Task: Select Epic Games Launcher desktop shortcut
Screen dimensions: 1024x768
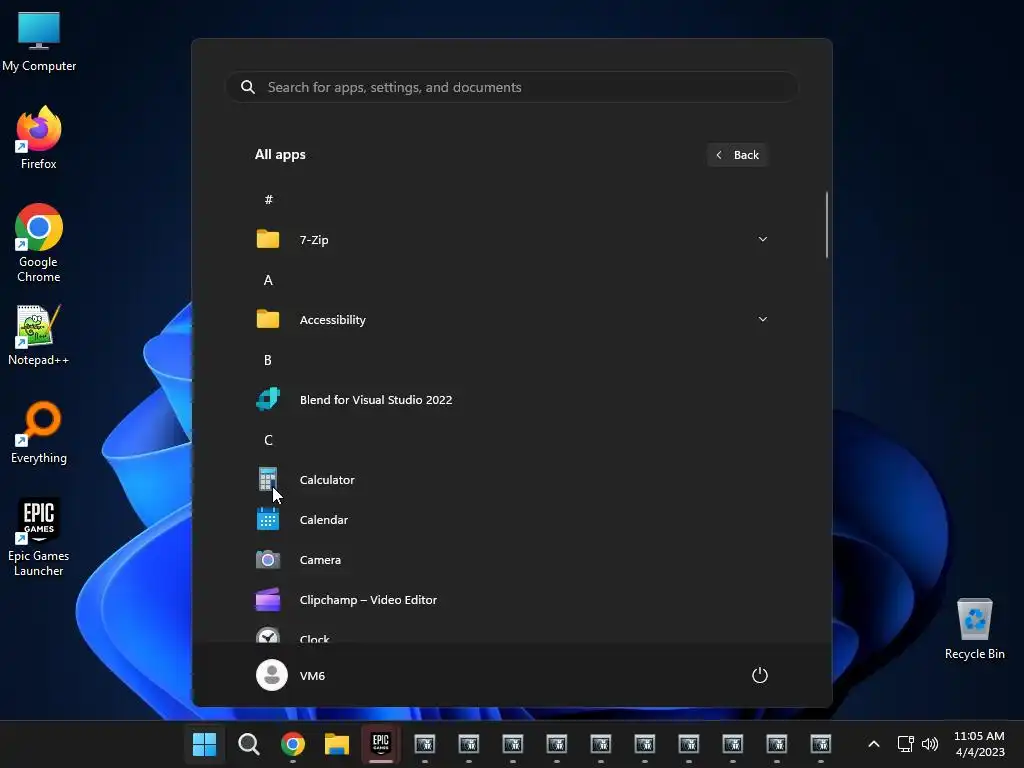Action: (x=39, y=537)
